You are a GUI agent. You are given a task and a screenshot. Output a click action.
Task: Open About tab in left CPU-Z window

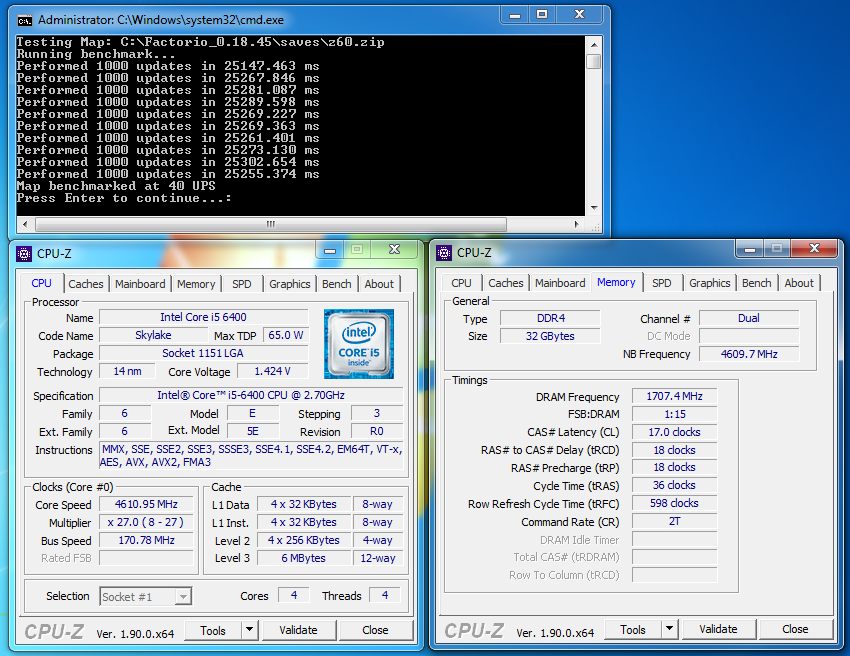click(379, 284)
